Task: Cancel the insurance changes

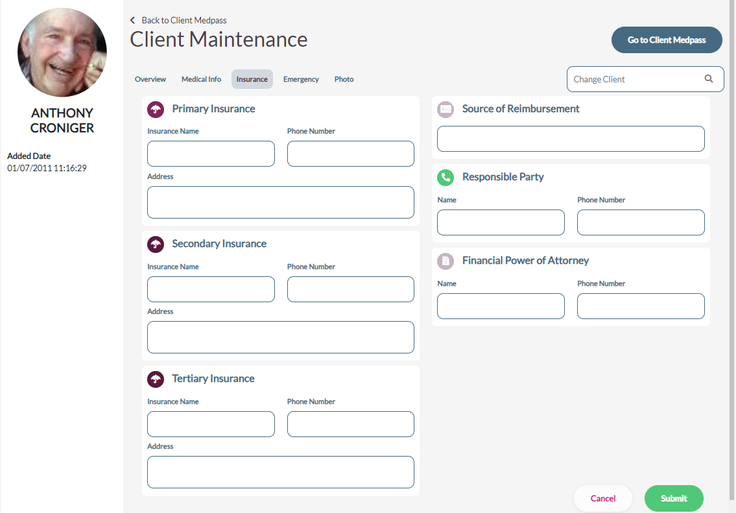Action: 603,498
